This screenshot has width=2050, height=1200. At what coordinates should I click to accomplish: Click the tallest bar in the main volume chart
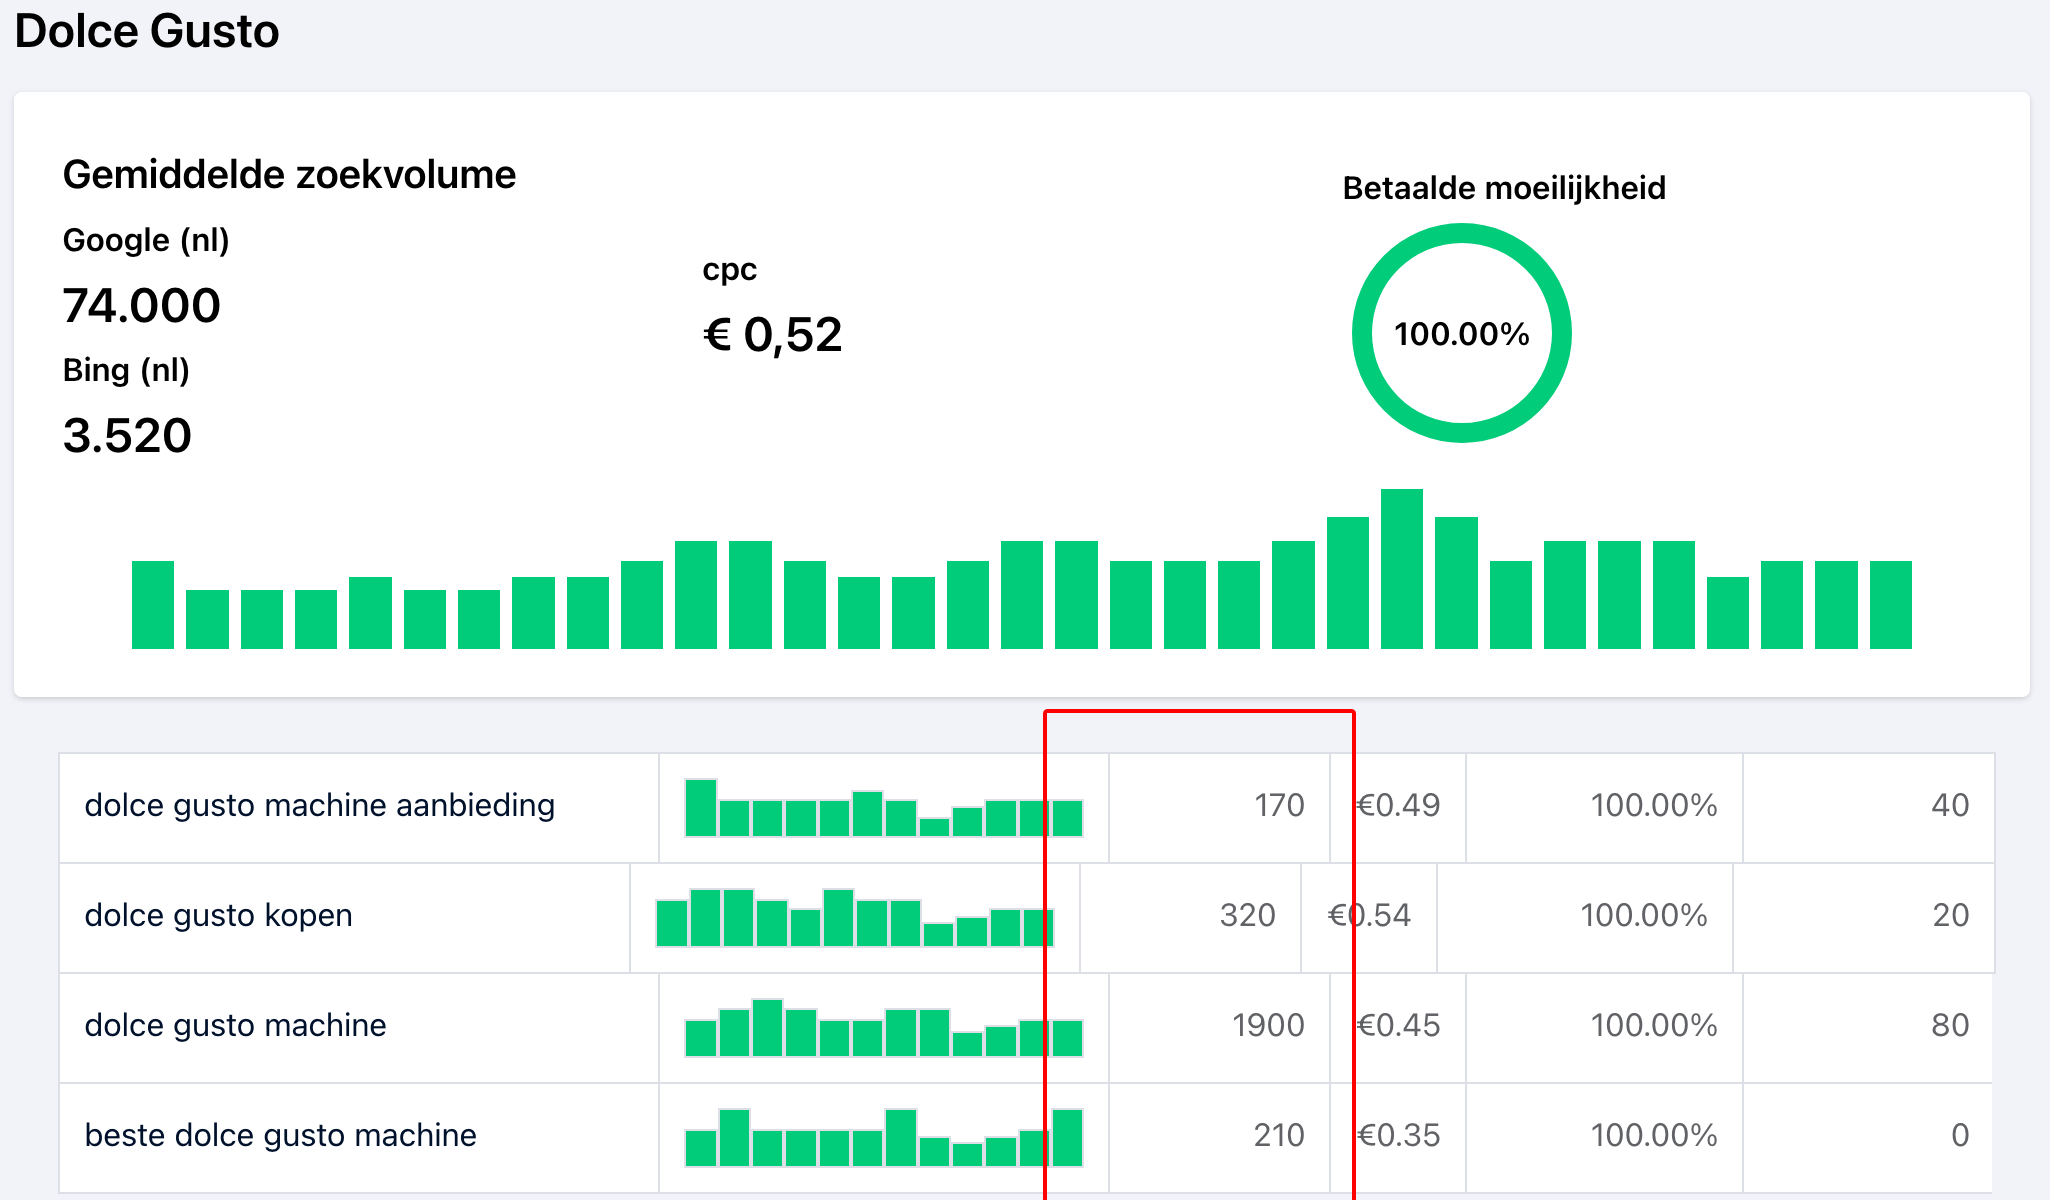coord(1402,569)
